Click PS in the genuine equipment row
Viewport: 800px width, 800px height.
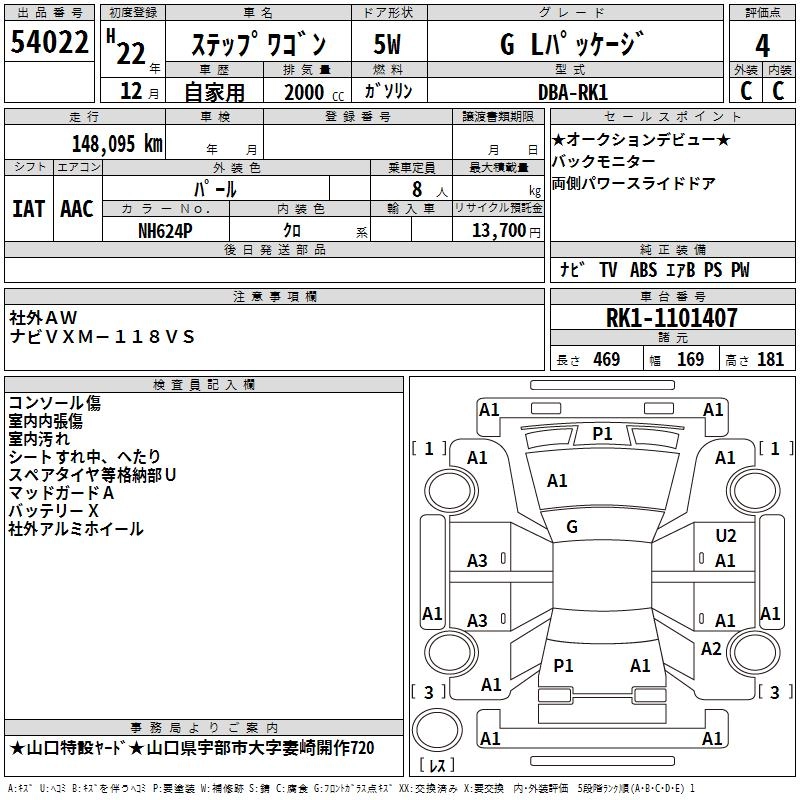click(713, 270)
